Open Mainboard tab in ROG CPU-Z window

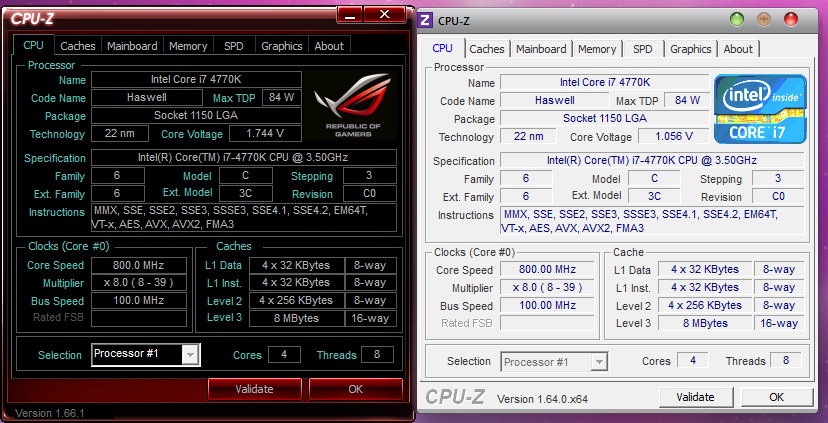pos(132,46)
